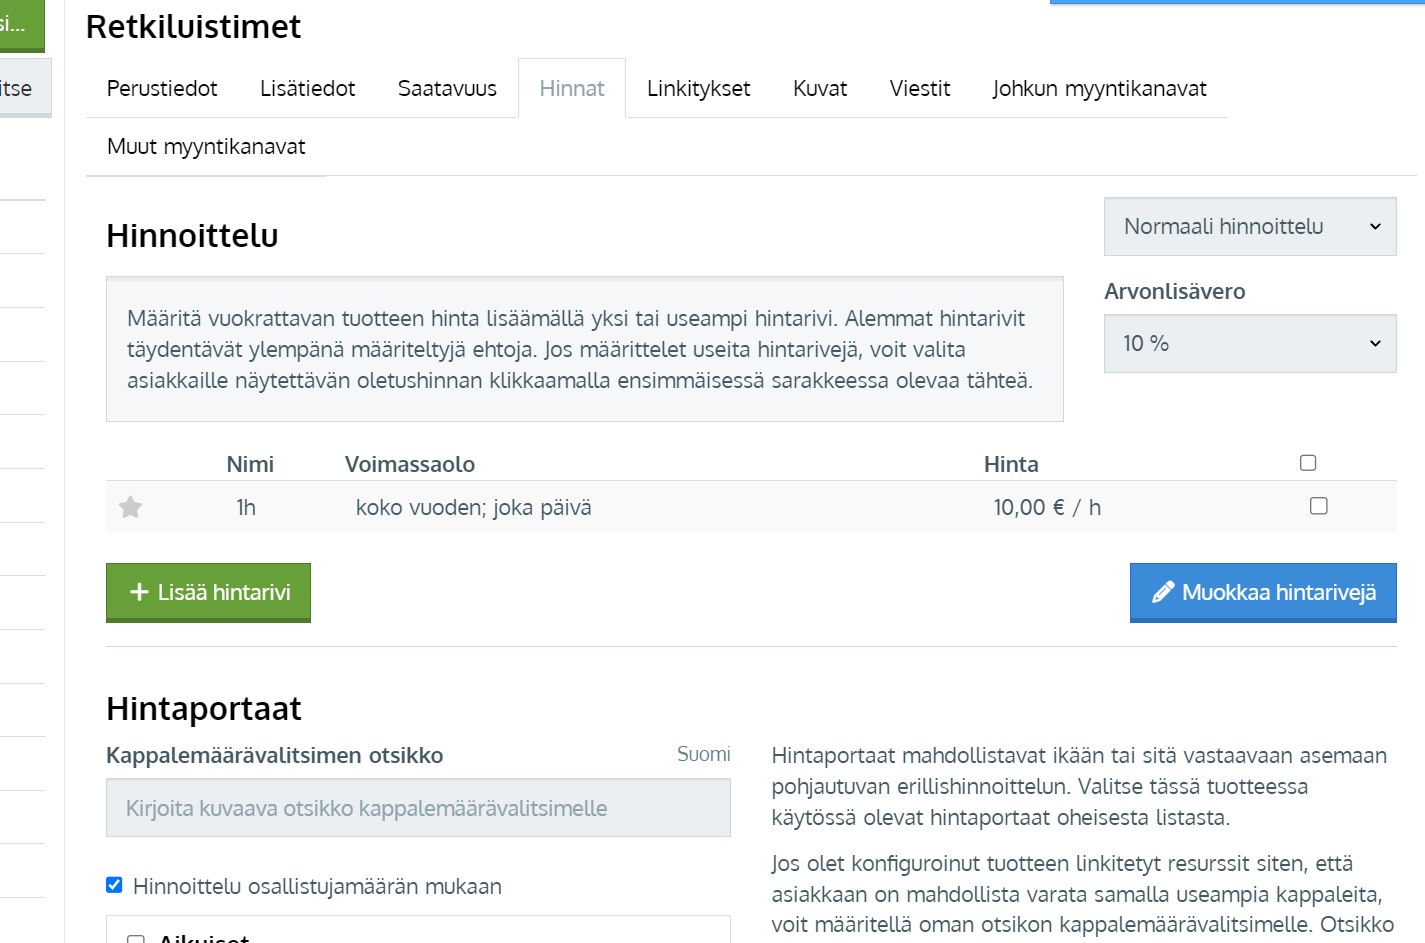Open Johkun myyntikanavat tab
Screen dimensions: 1425x943
(1099, 89)
